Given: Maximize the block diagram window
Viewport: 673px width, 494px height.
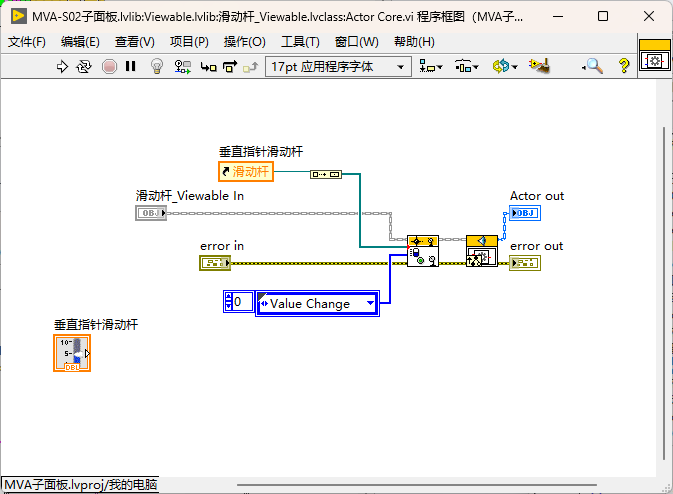Looking at the screenshot, I should point(603,16).
